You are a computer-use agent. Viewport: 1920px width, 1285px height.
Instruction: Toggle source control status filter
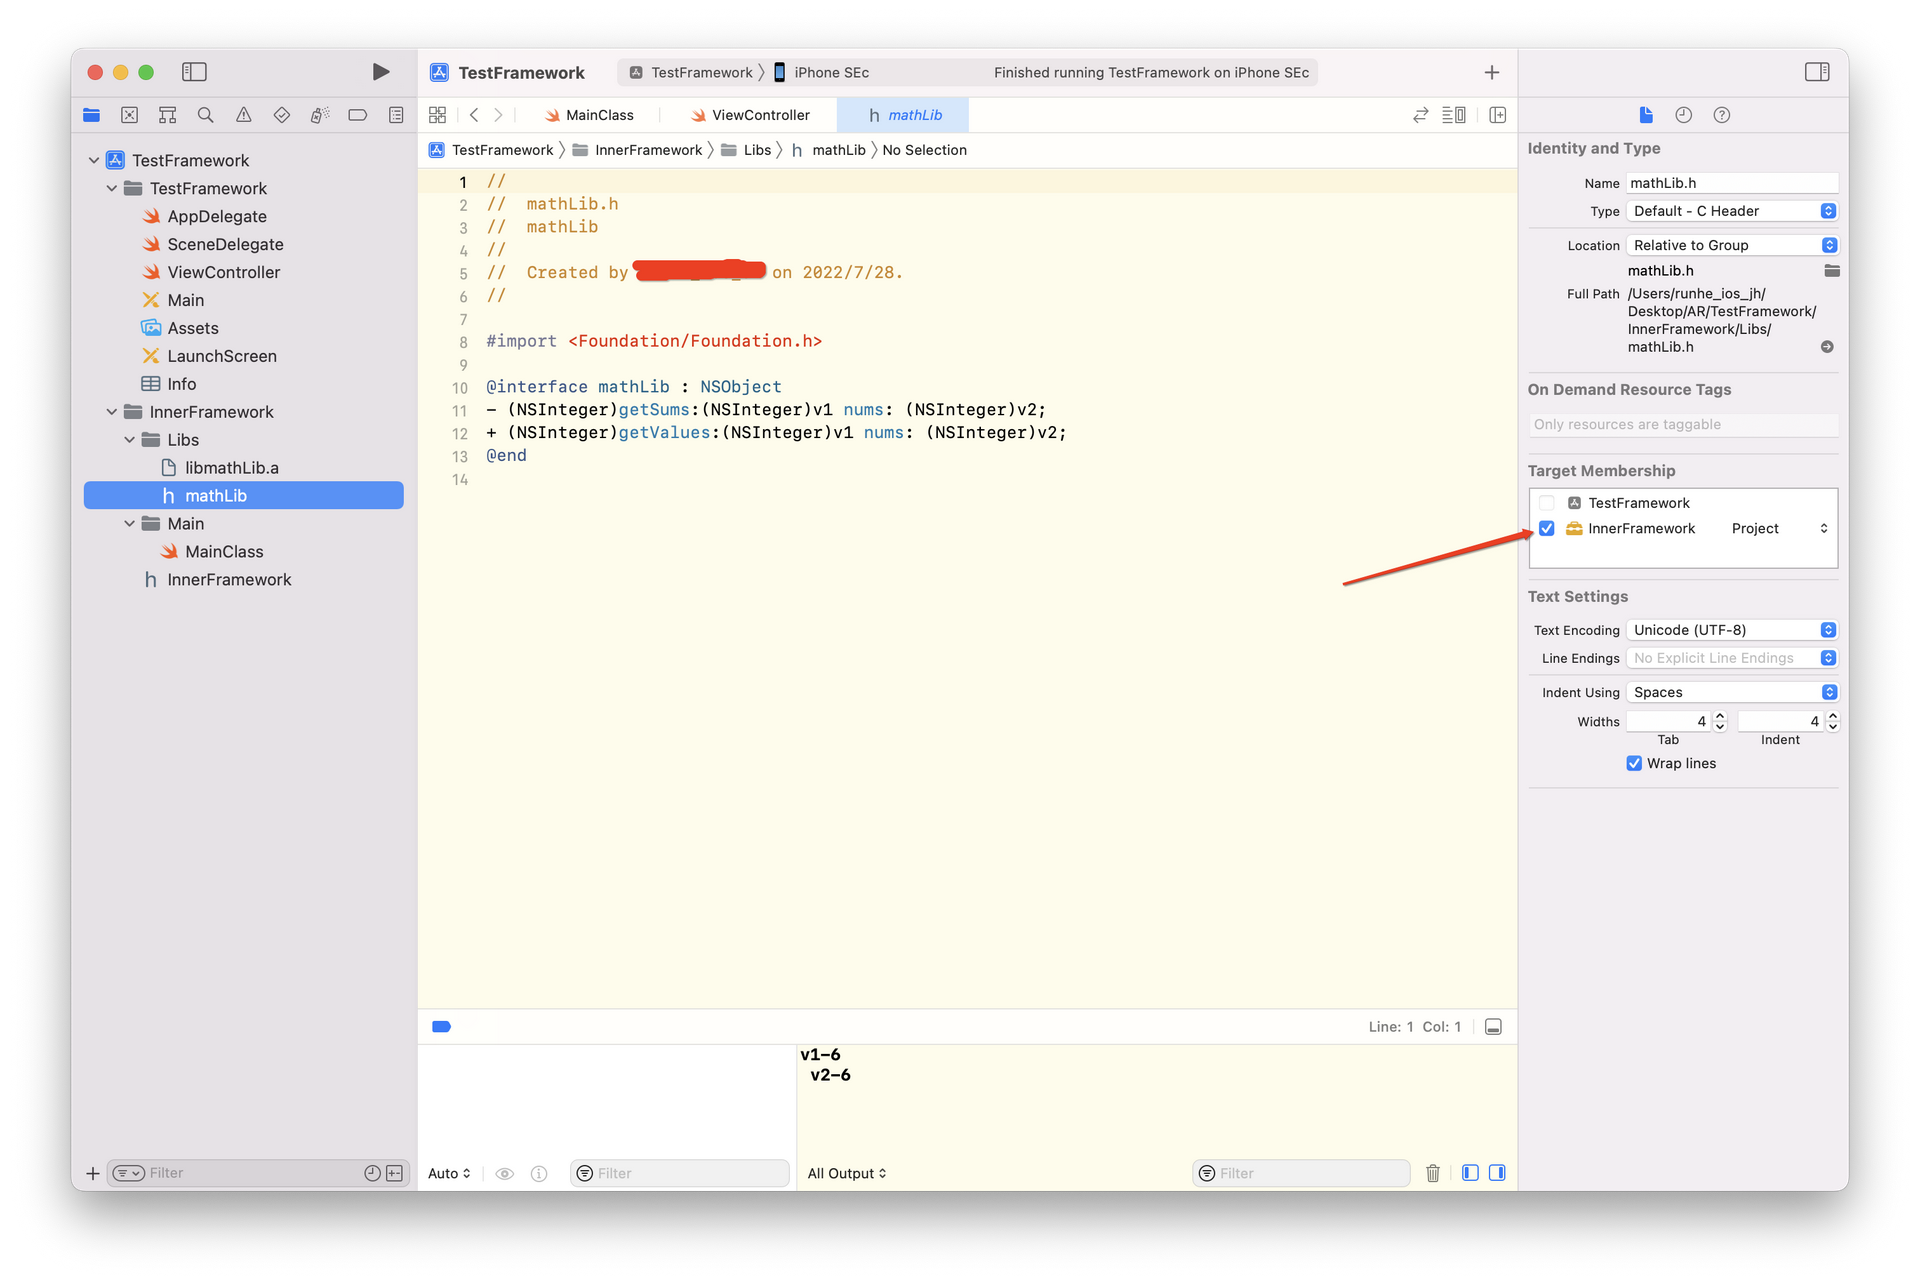click(x=395, y=1173)
